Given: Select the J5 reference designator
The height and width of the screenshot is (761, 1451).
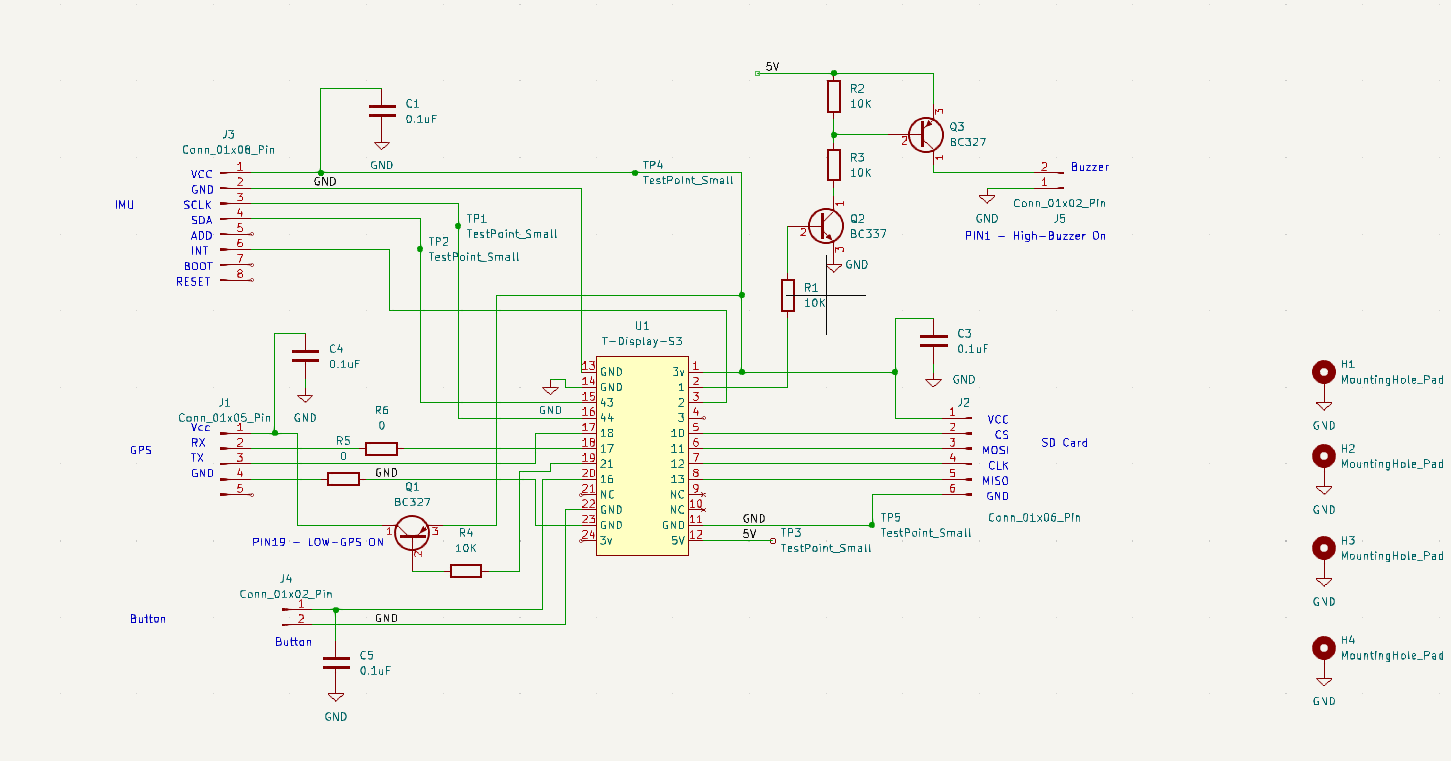Looking at the screenshot, I should 1059,217.
